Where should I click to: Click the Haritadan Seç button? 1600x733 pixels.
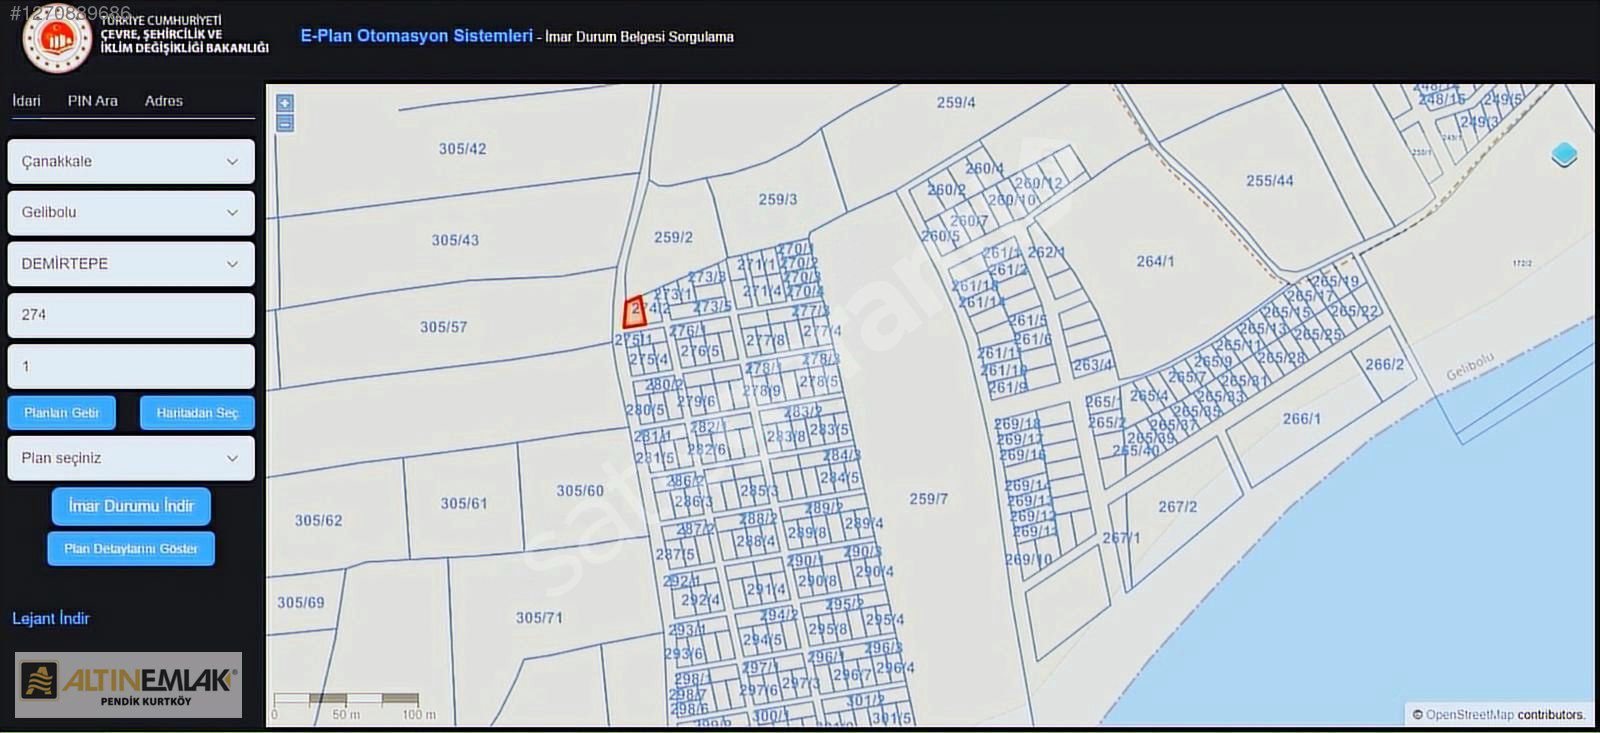coord(197,413)
